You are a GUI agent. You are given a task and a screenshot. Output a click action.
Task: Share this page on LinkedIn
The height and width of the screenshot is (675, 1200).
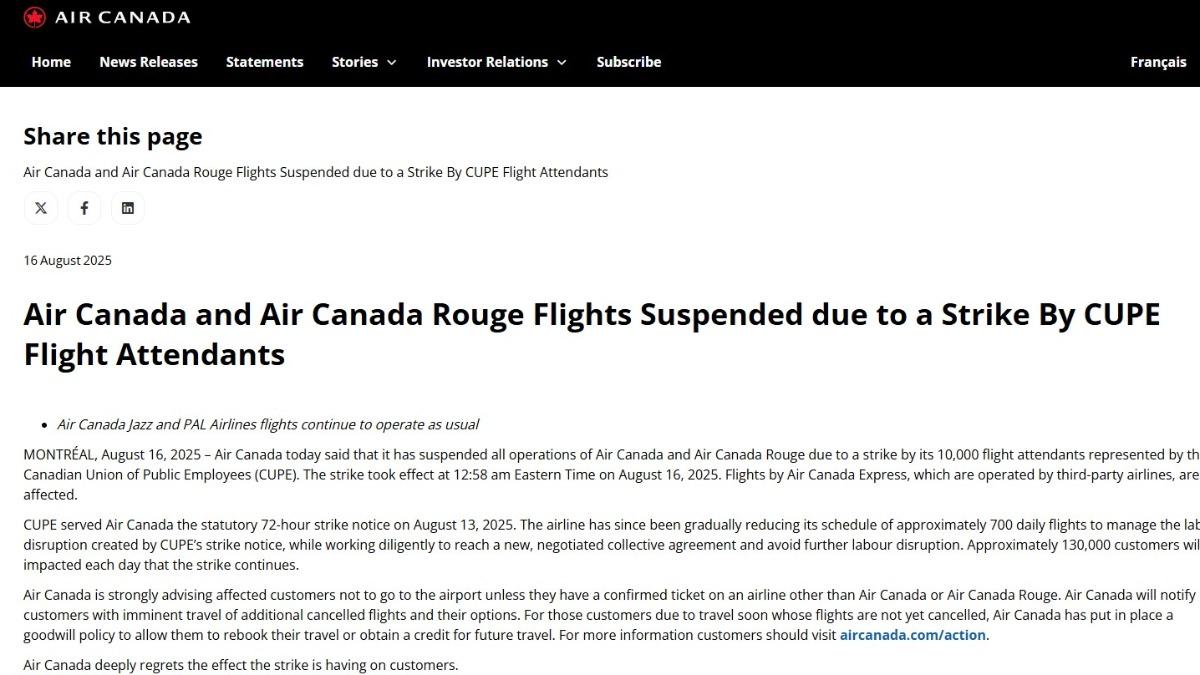[128, 208]
